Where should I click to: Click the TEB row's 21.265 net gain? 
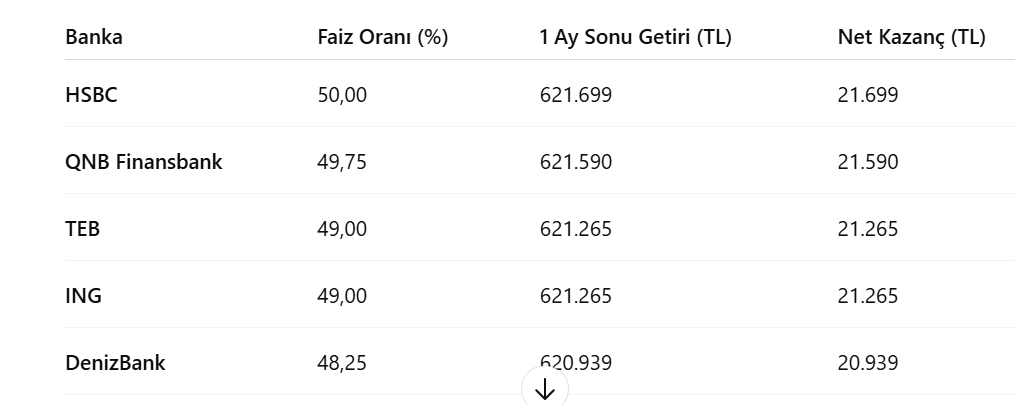pos(868,229)
